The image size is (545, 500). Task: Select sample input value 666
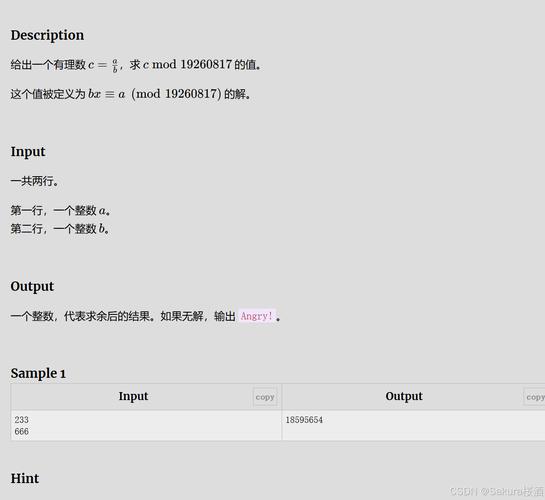point(22,432)
